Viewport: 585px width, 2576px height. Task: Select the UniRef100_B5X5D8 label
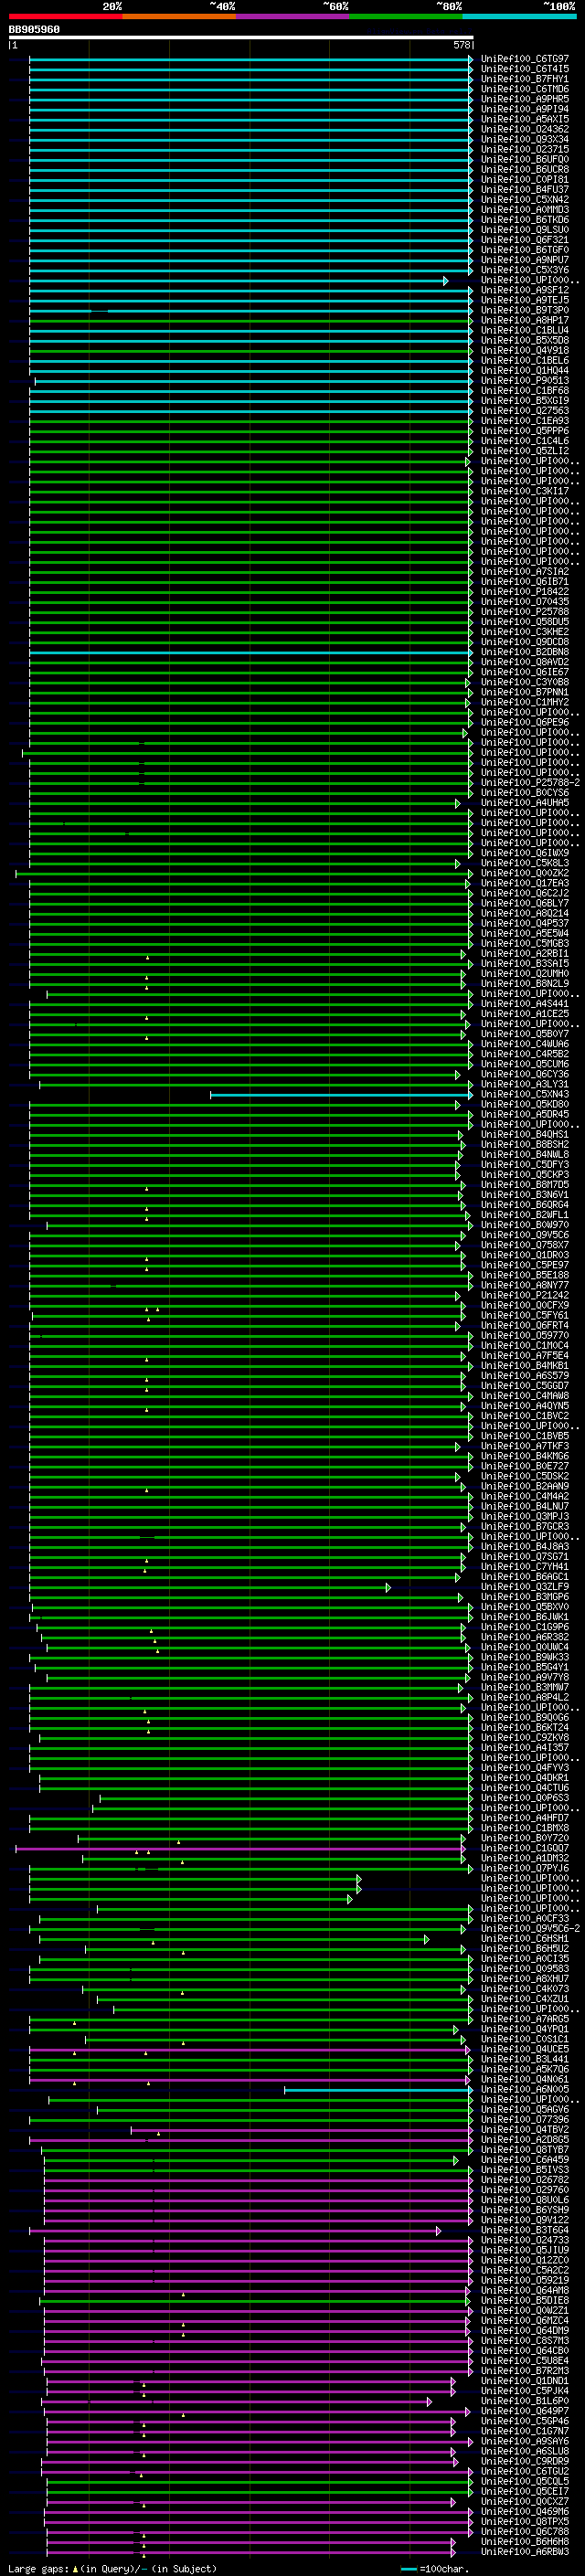click(x=525, y=340)
